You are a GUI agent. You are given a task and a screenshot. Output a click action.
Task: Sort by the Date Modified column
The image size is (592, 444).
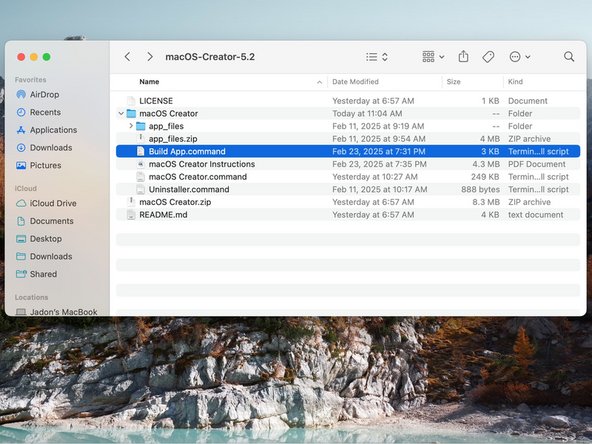[x=355, y=82]
